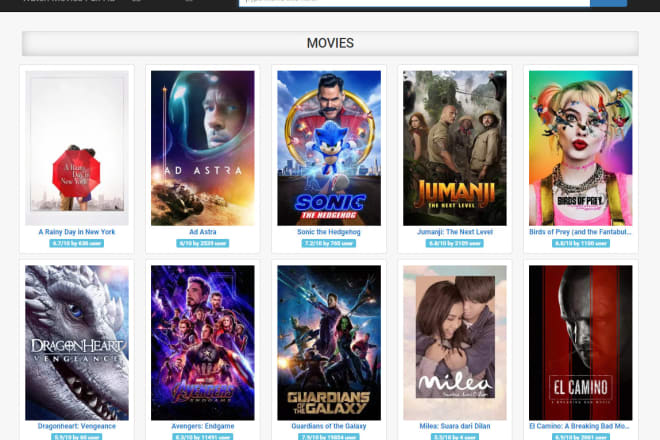Open the Milea: Suara dari Dilan poster
The image size is (660, 440).
pyautogui.click(x=455, y=342)
